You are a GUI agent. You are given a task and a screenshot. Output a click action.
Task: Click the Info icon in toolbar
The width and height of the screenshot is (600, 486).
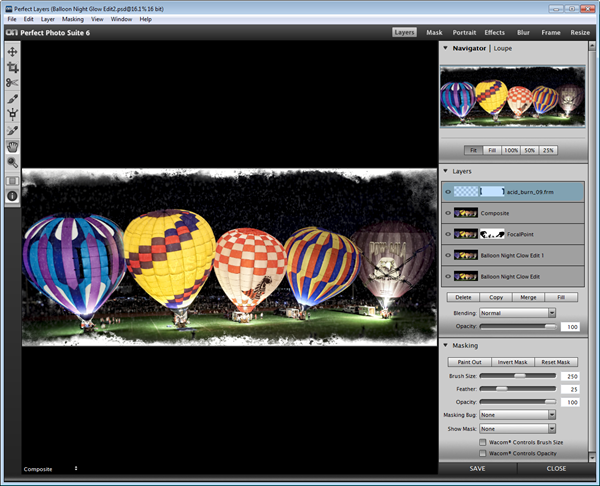coord(12,196)
